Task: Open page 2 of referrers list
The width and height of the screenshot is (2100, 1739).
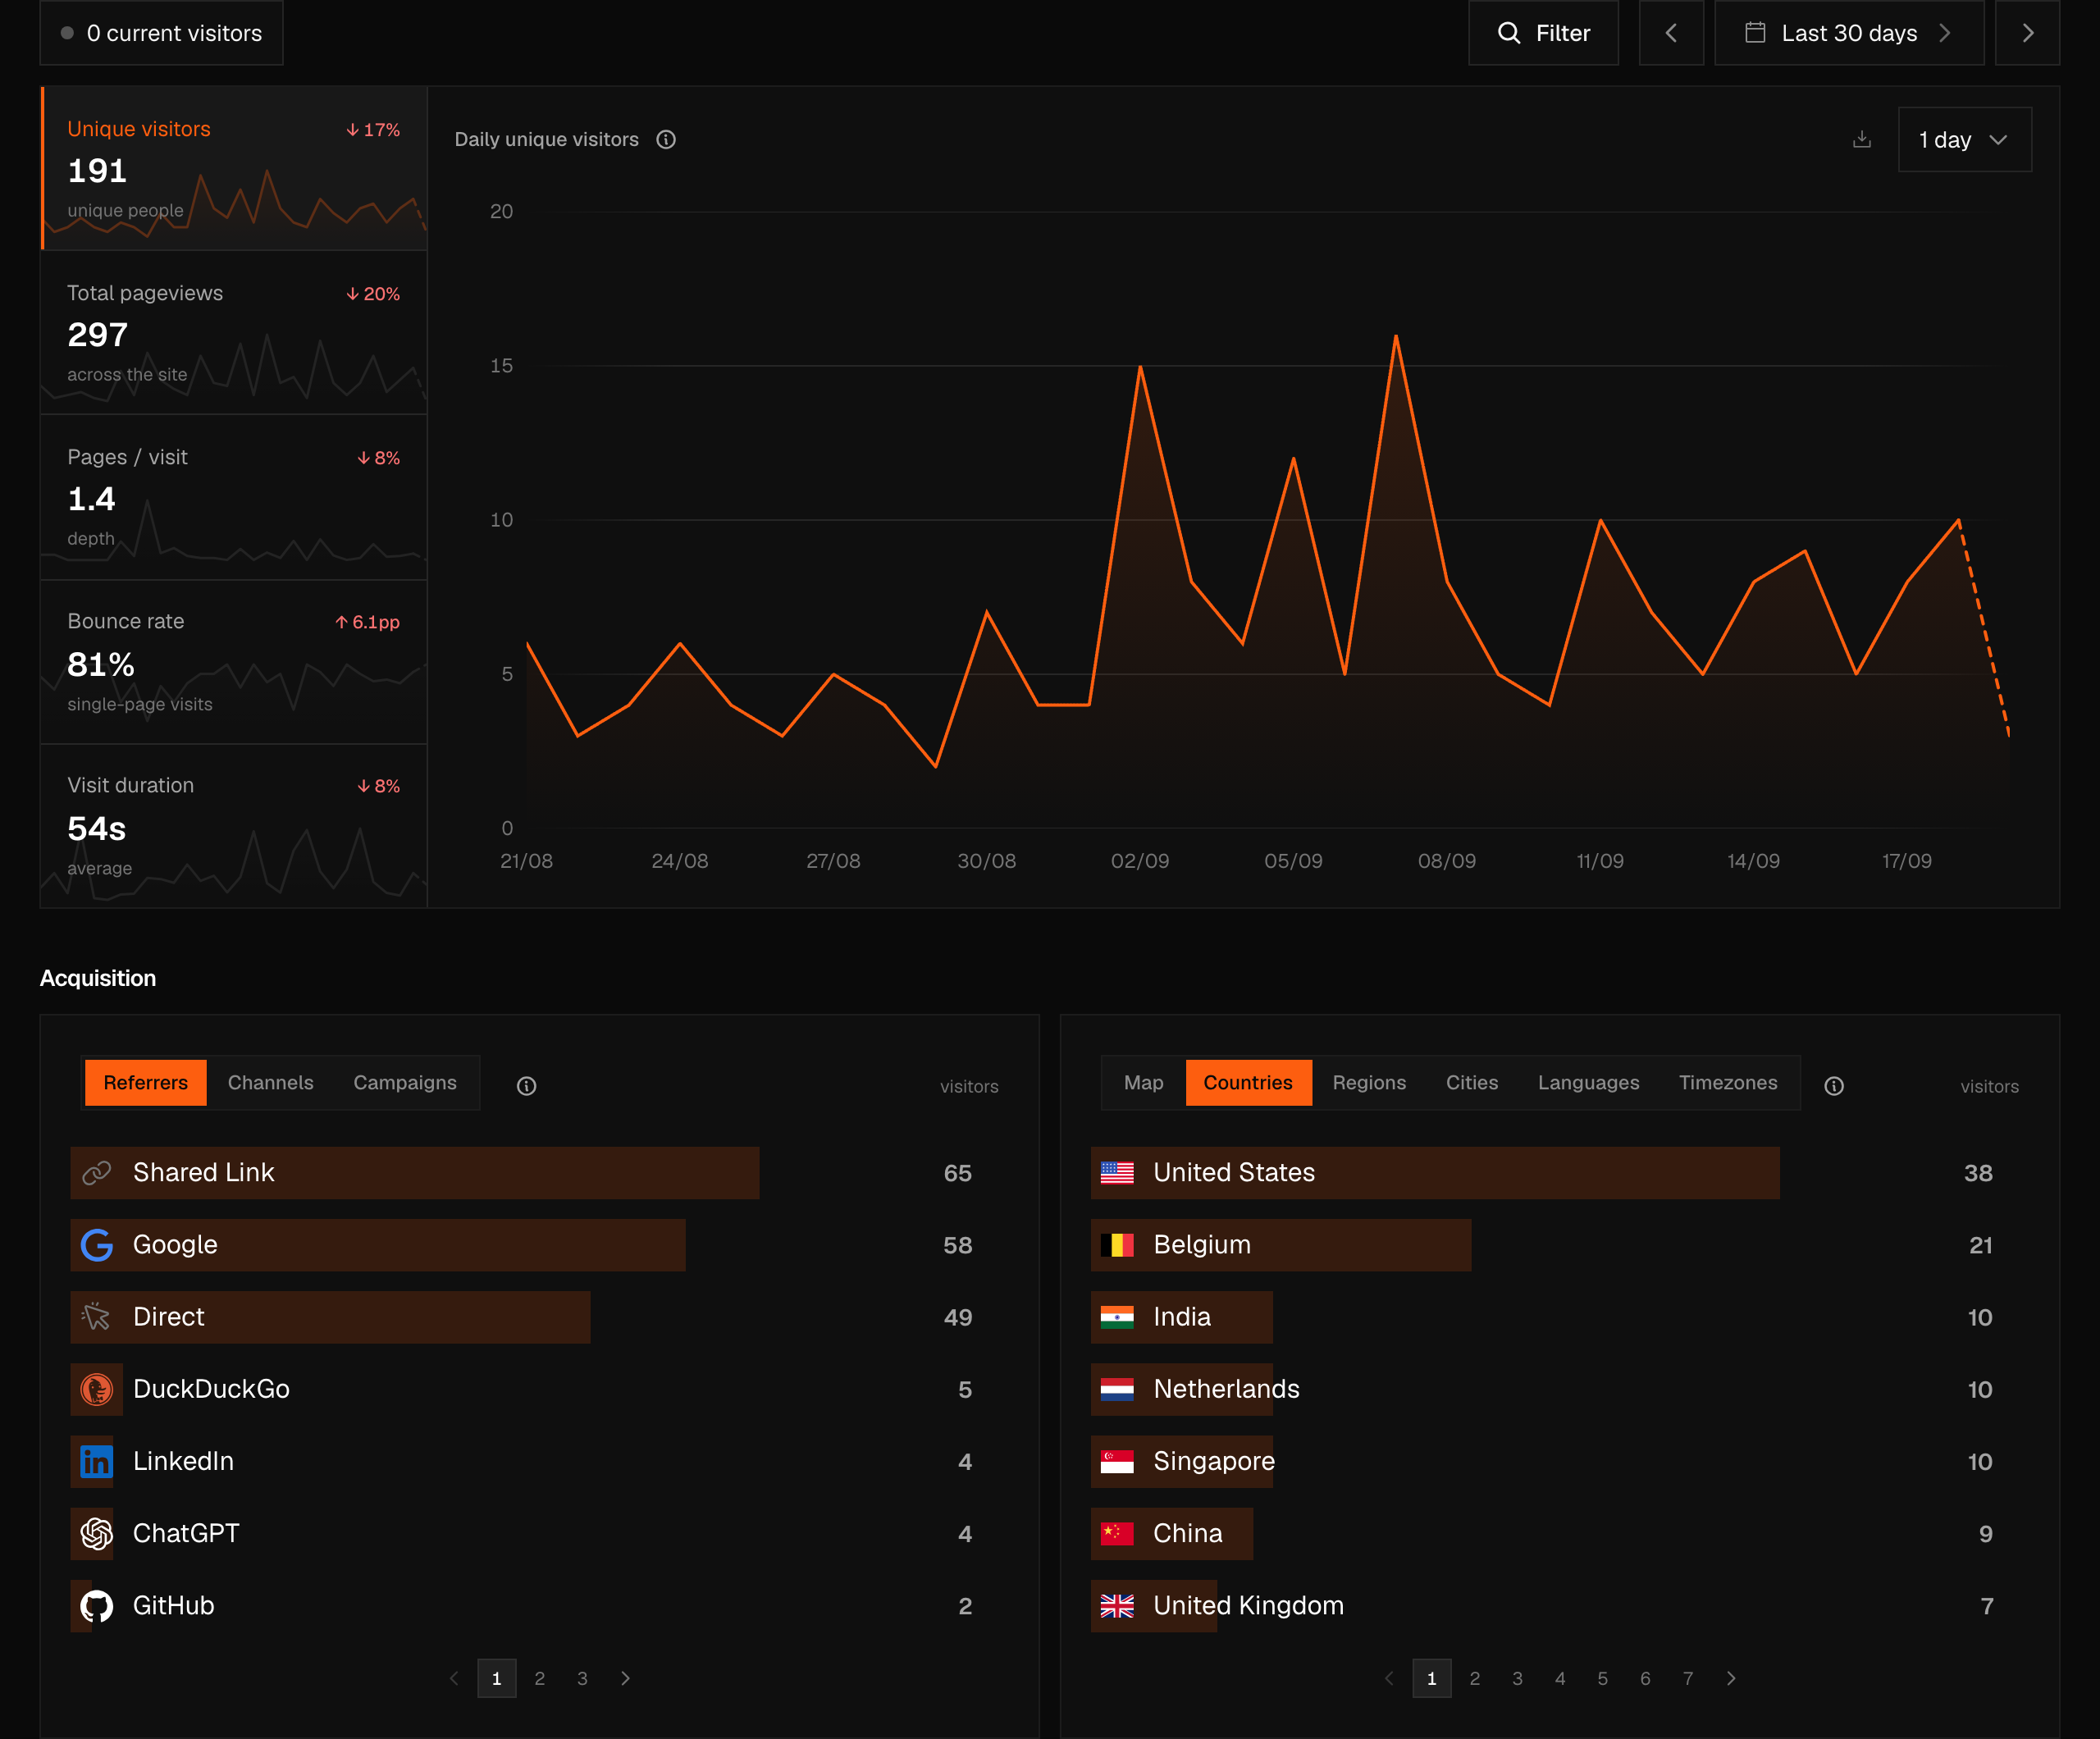Action: tap(539, 1678)
